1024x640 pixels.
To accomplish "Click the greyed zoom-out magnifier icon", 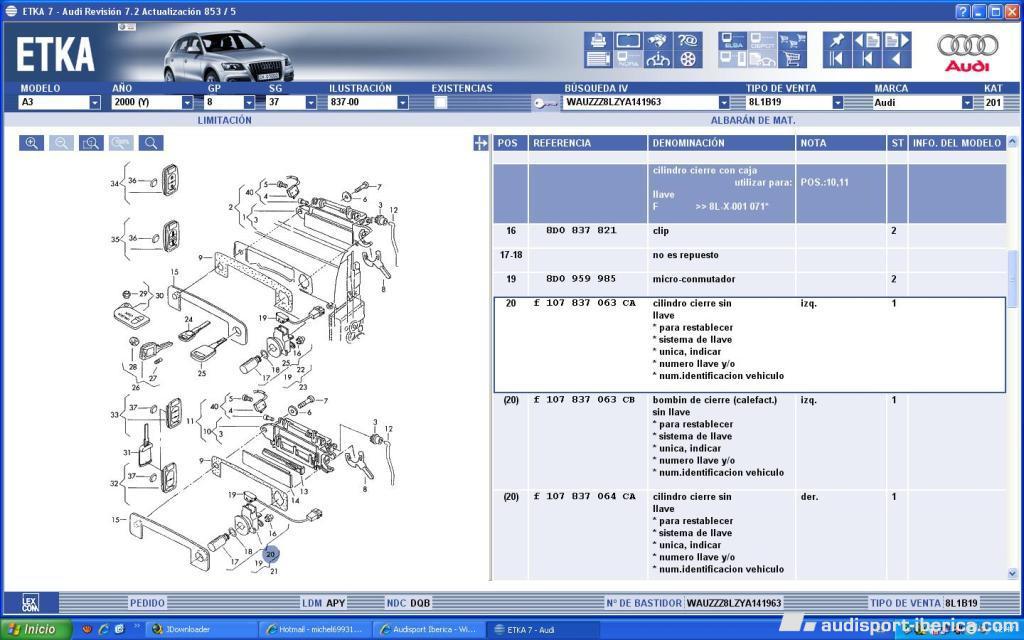I will pos(61,143).
